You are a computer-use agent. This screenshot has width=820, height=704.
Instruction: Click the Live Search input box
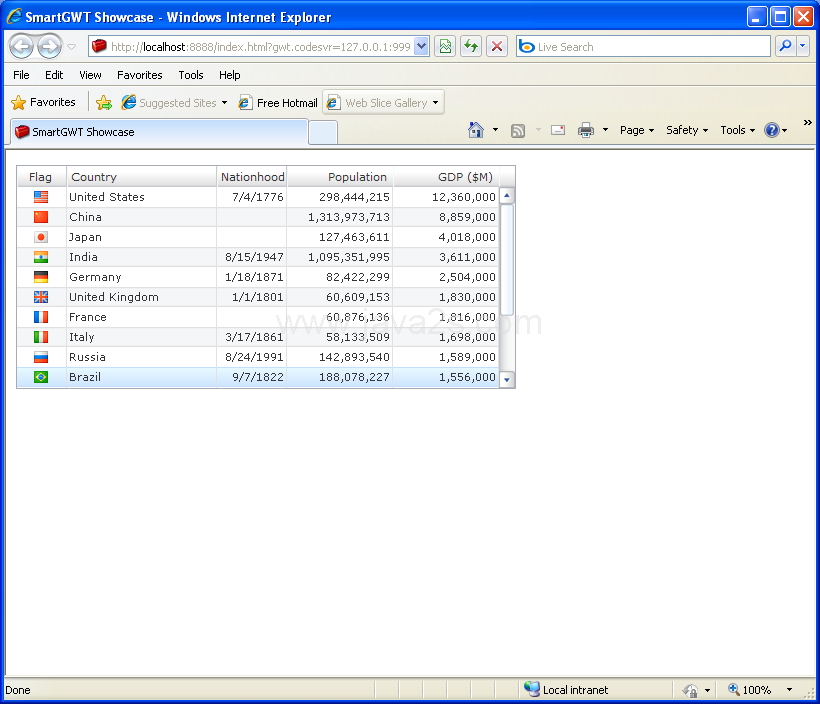coord(643,47)
